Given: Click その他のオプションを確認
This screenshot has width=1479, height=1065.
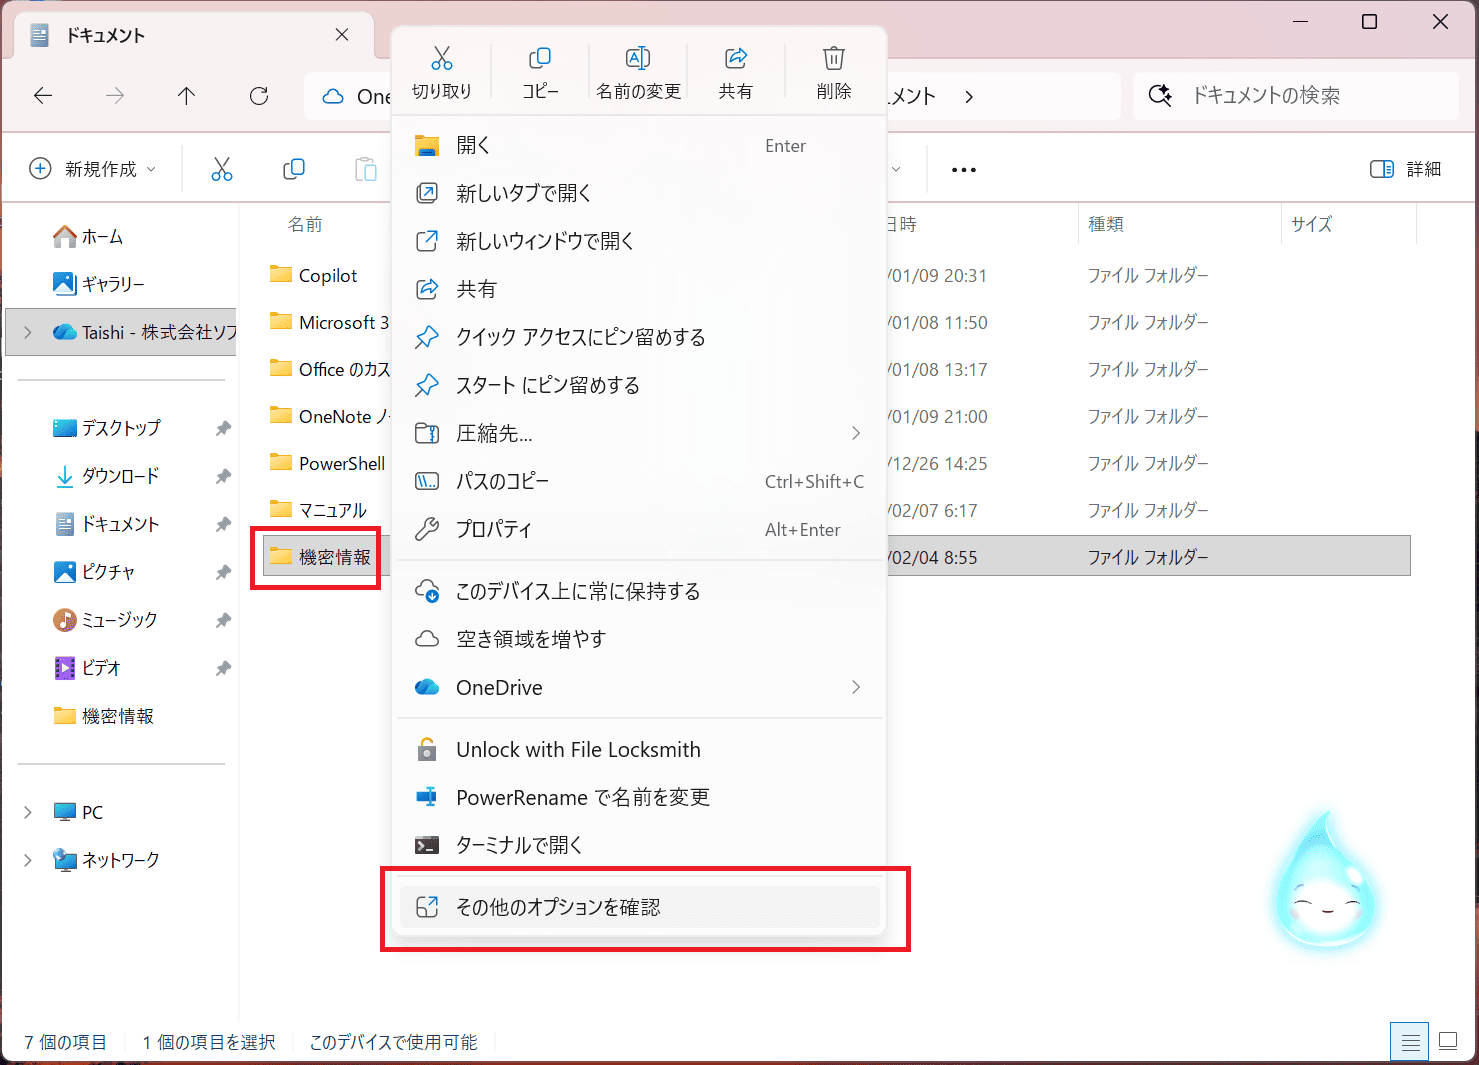Looking at the screenshot, I should pyautogui.click(x=640, y=907).
